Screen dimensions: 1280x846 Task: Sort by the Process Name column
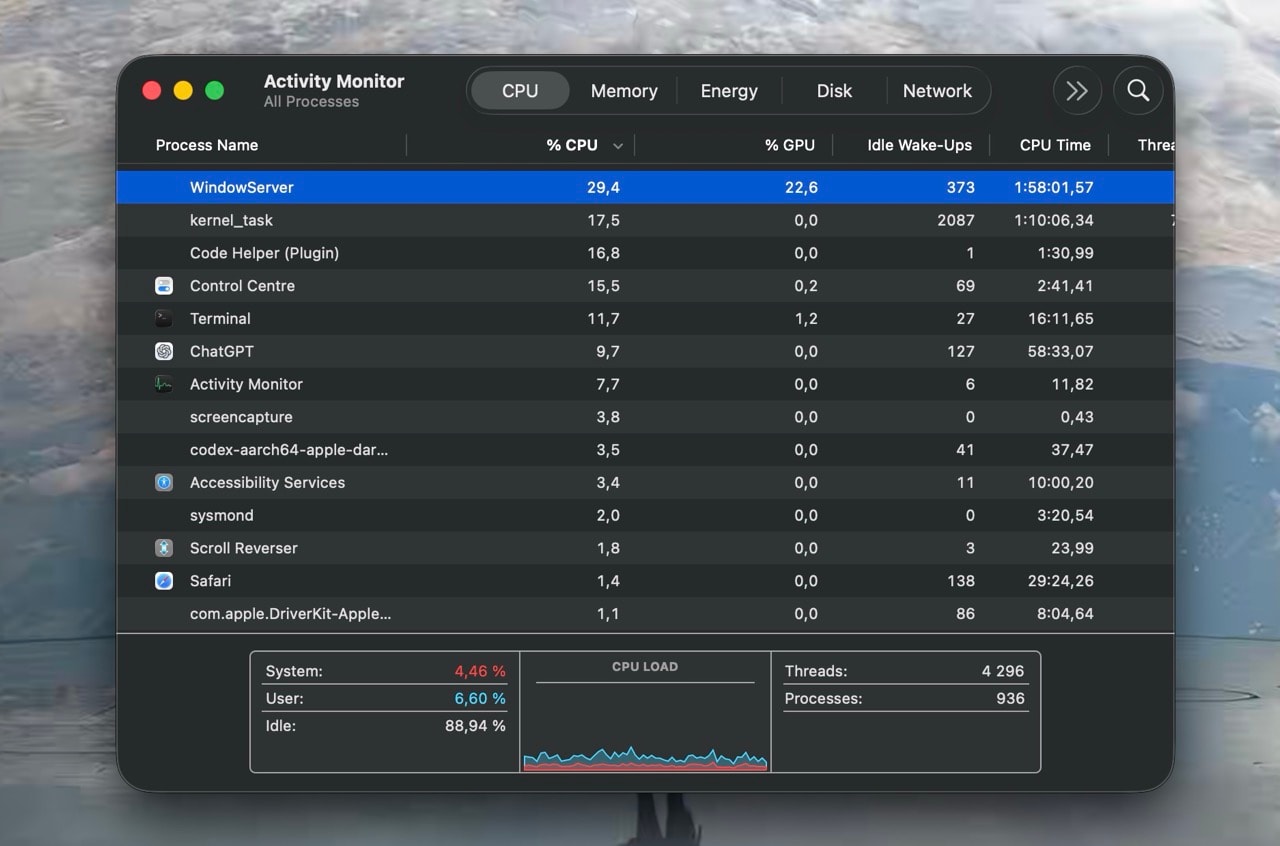tap(207, 145)
